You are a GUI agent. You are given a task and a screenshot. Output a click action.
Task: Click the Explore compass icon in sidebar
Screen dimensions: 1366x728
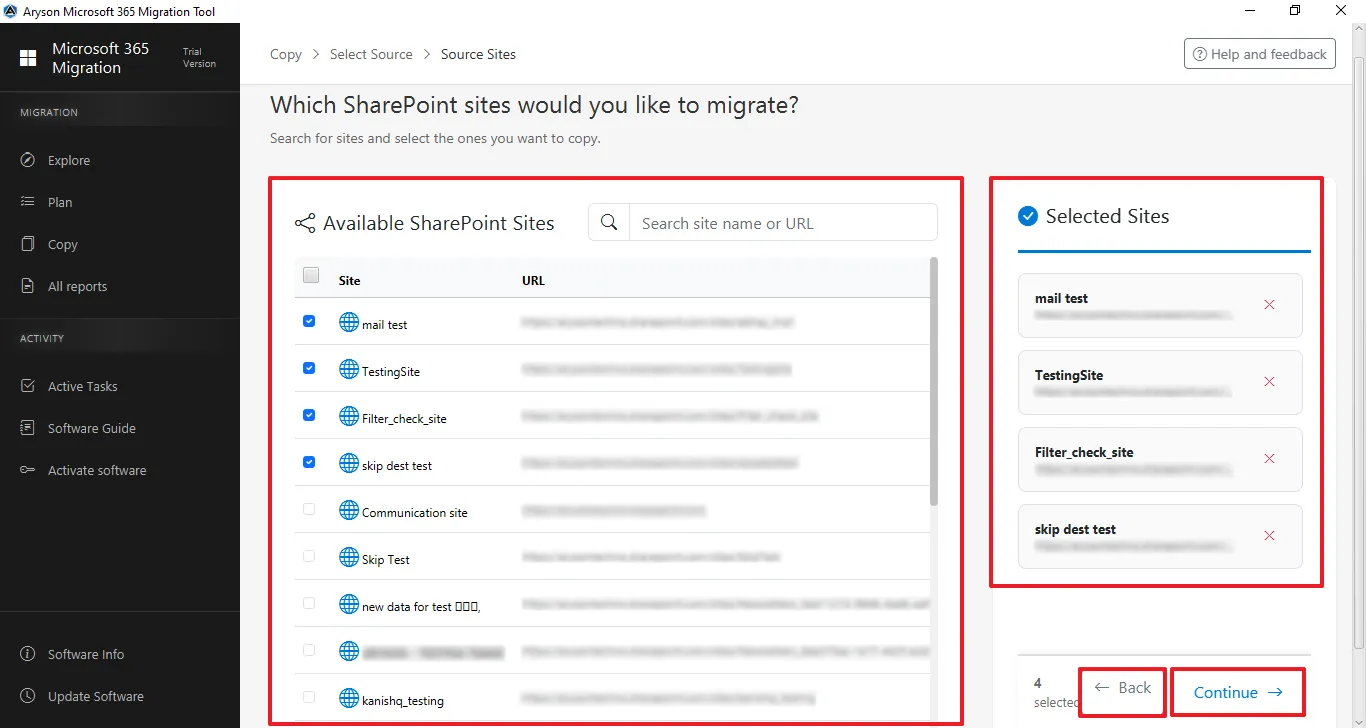click(x=28, y=160)
